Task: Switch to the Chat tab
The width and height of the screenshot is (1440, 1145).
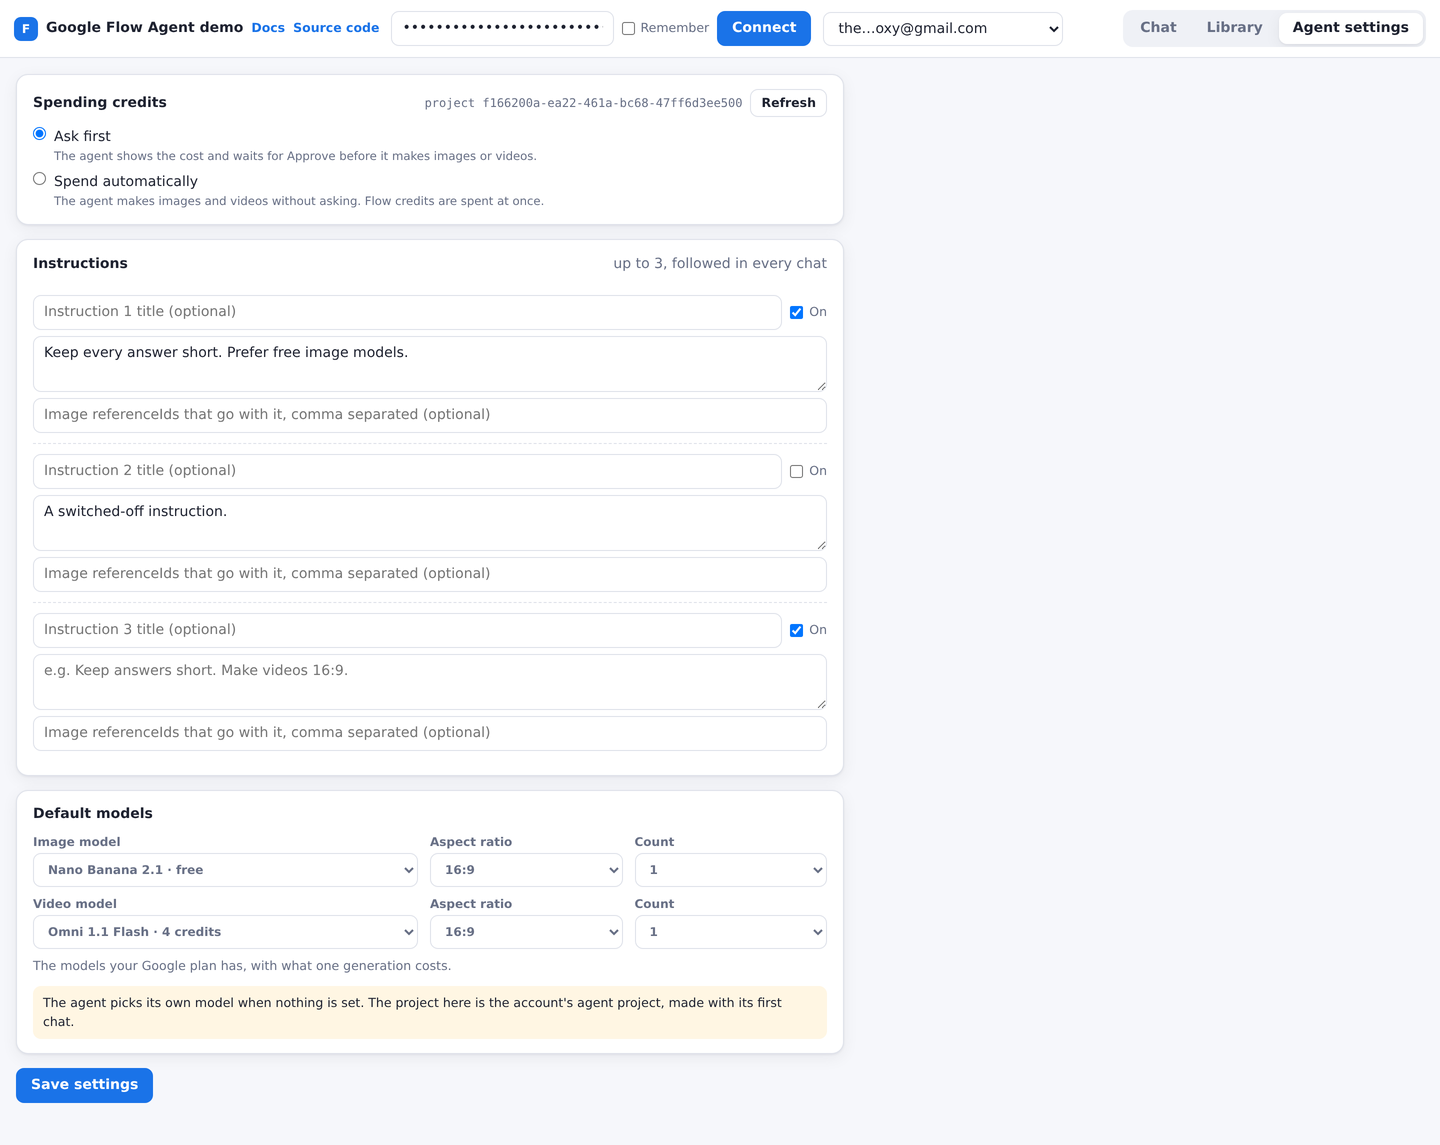Action: click(x=1158, y=28)
